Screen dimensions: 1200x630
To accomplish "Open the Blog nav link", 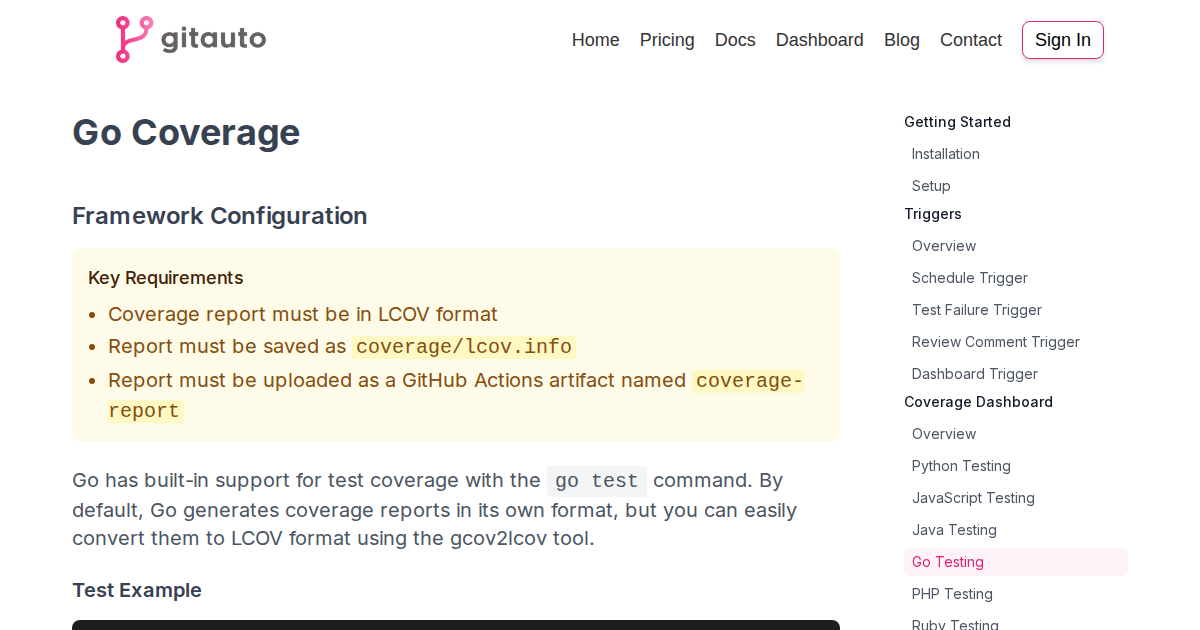I will tap(902, 40).
